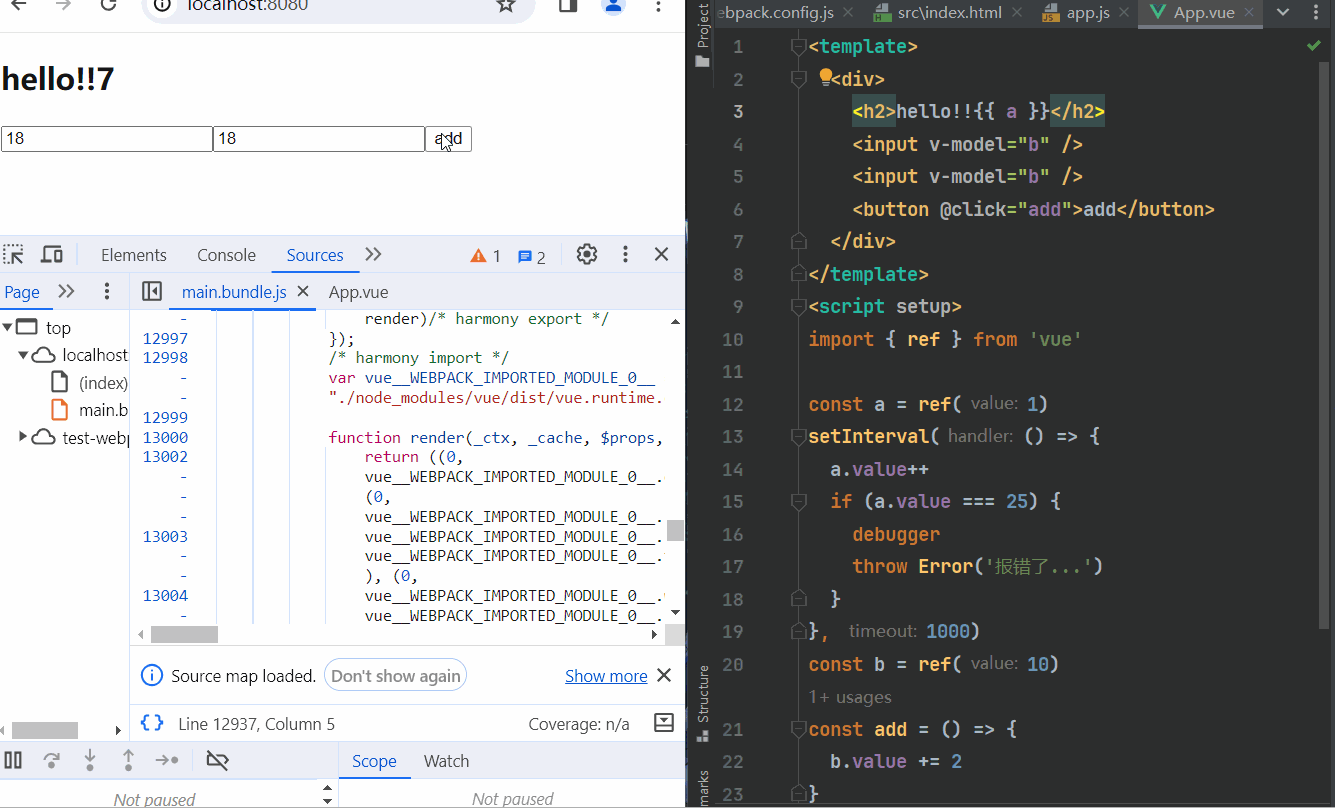Open DevTools settings gear
Screen dimensions: 1335x808
pos(587,255)
